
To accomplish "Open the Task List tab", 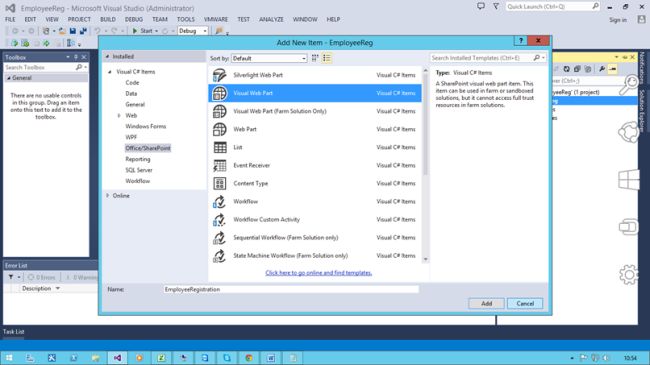I will [x=14, y=332].
